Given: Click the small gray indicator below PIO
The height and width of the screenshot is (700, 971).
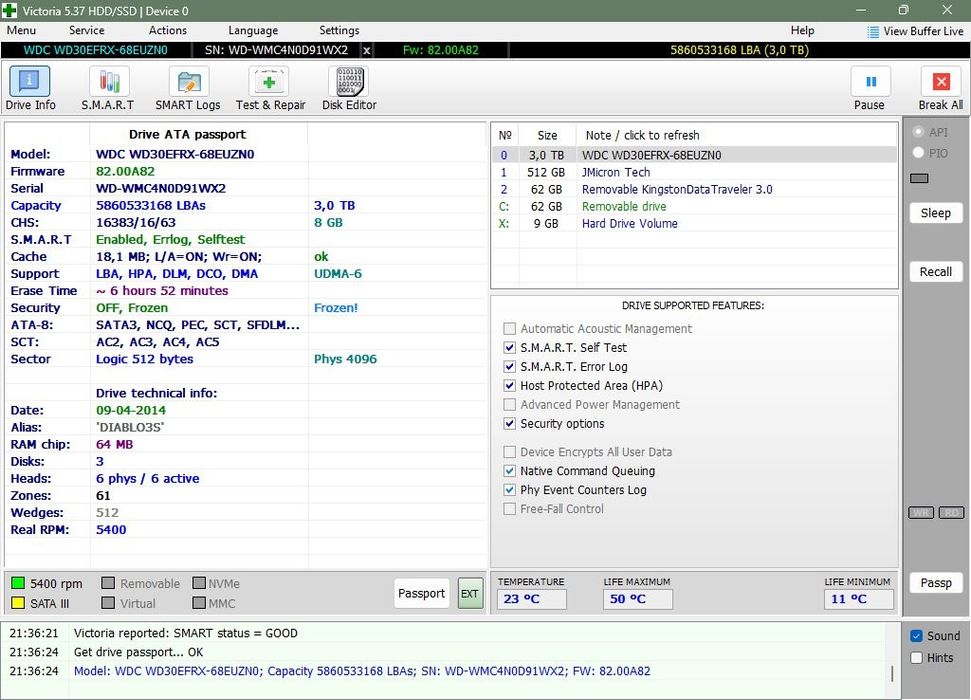Looking at the screenshot, I should (919, 178).
